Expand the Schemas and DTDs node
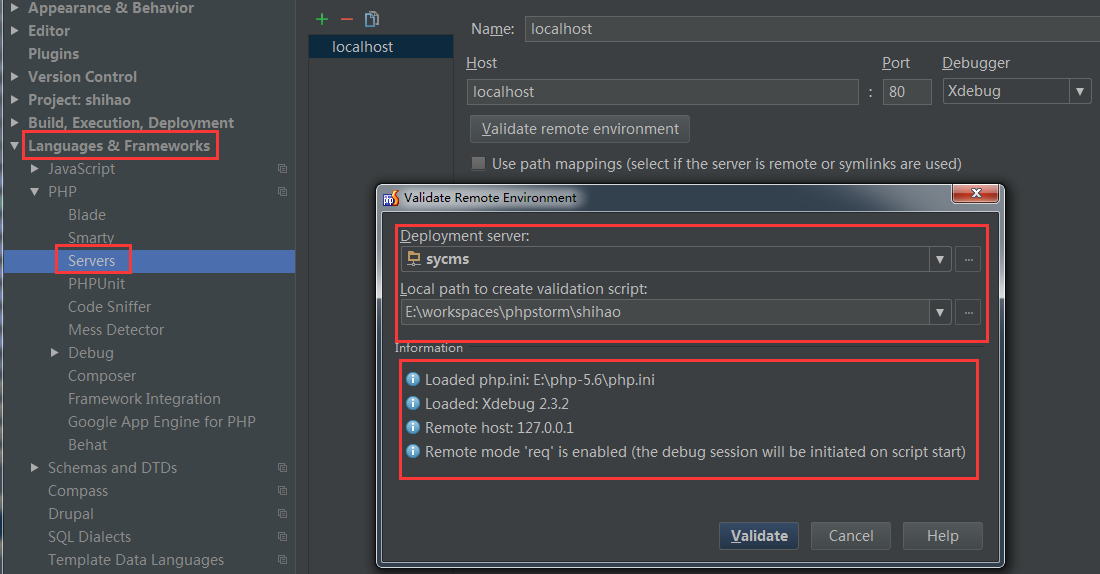1100x574 pixels. click(x=34, y=467)
